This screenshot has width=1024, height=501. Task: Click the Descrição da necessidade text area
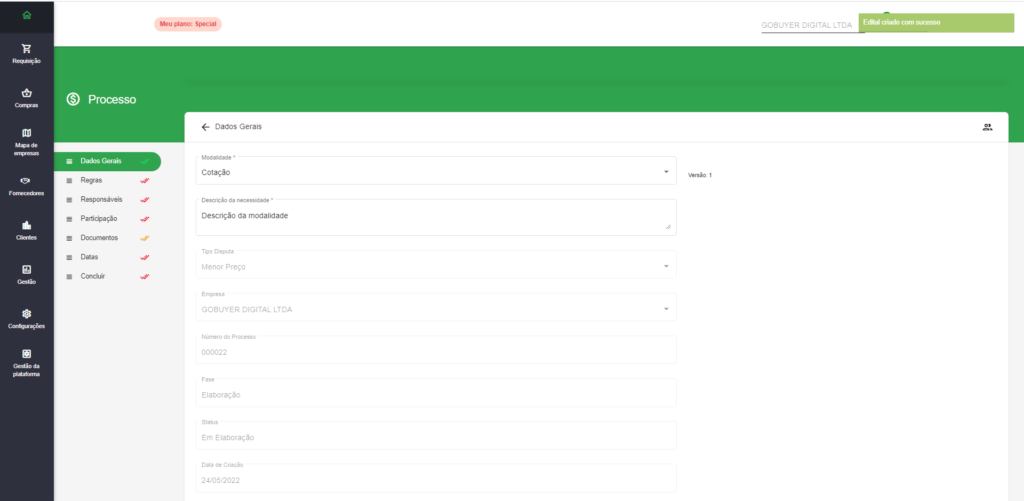(436, 218)
